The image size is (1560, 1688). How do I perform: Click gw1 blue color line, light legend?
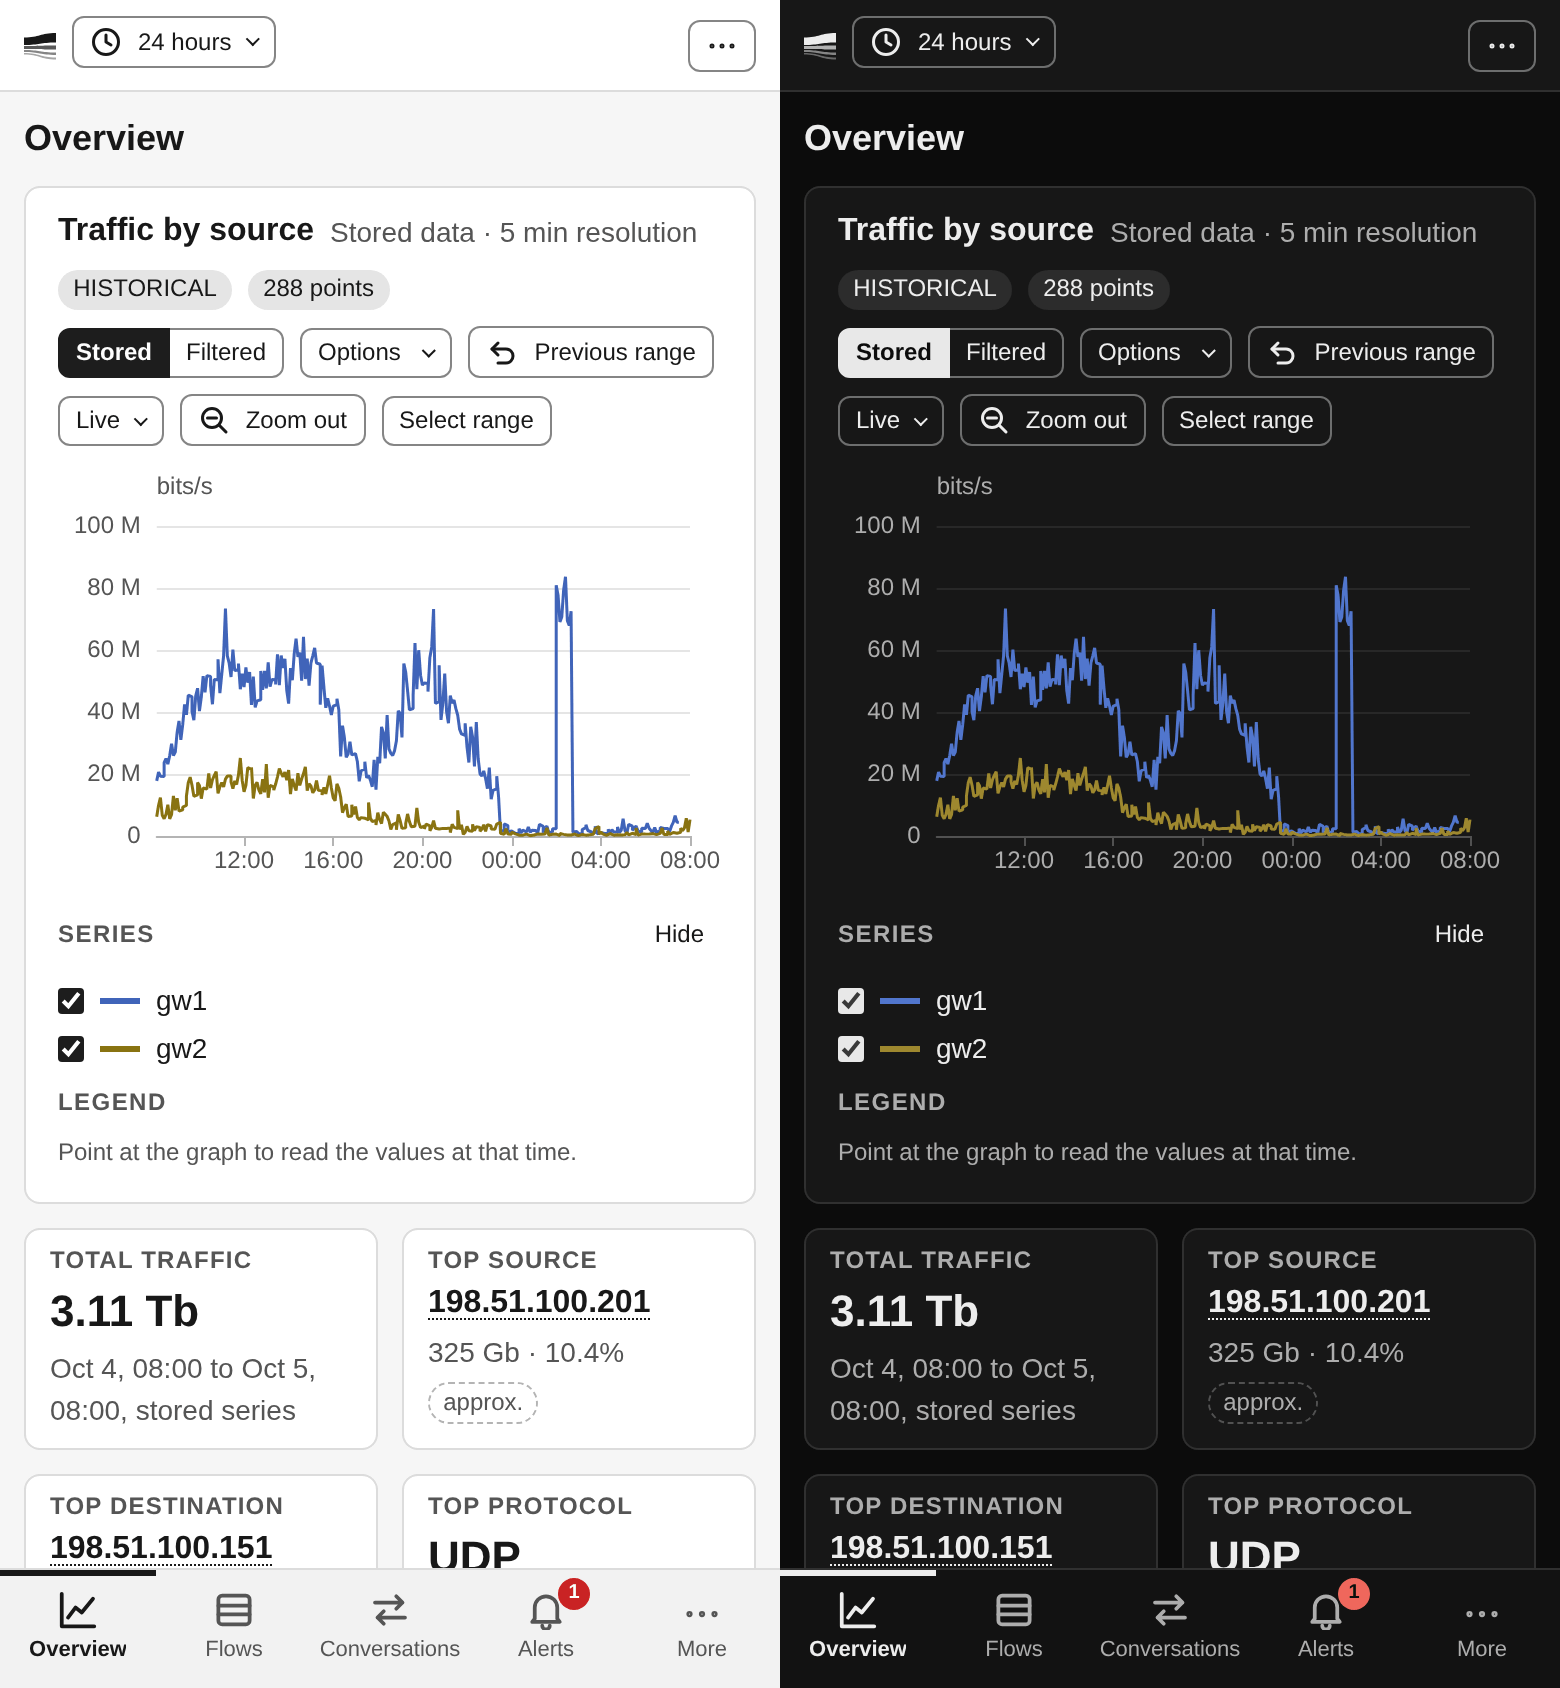(120, 1001)
